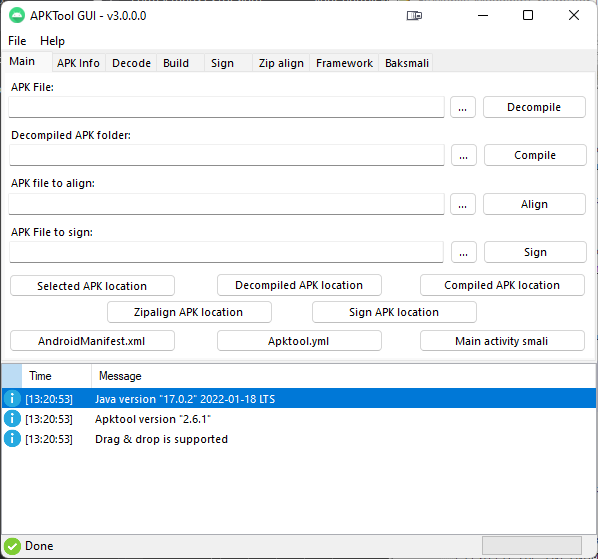Switch to the Main tab
The width and height of the screenshot is (598, 559).
click(27, 61)
